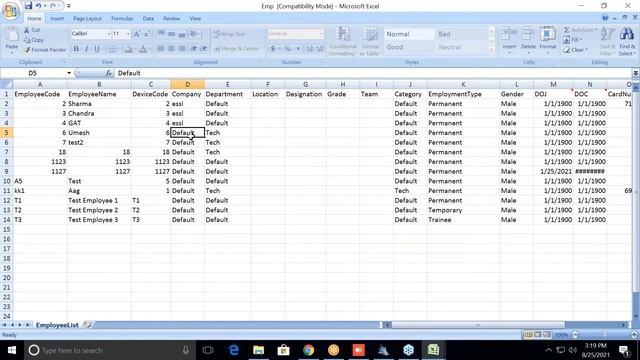Undo the last action in Quick Access toolbar

point(38,6)
